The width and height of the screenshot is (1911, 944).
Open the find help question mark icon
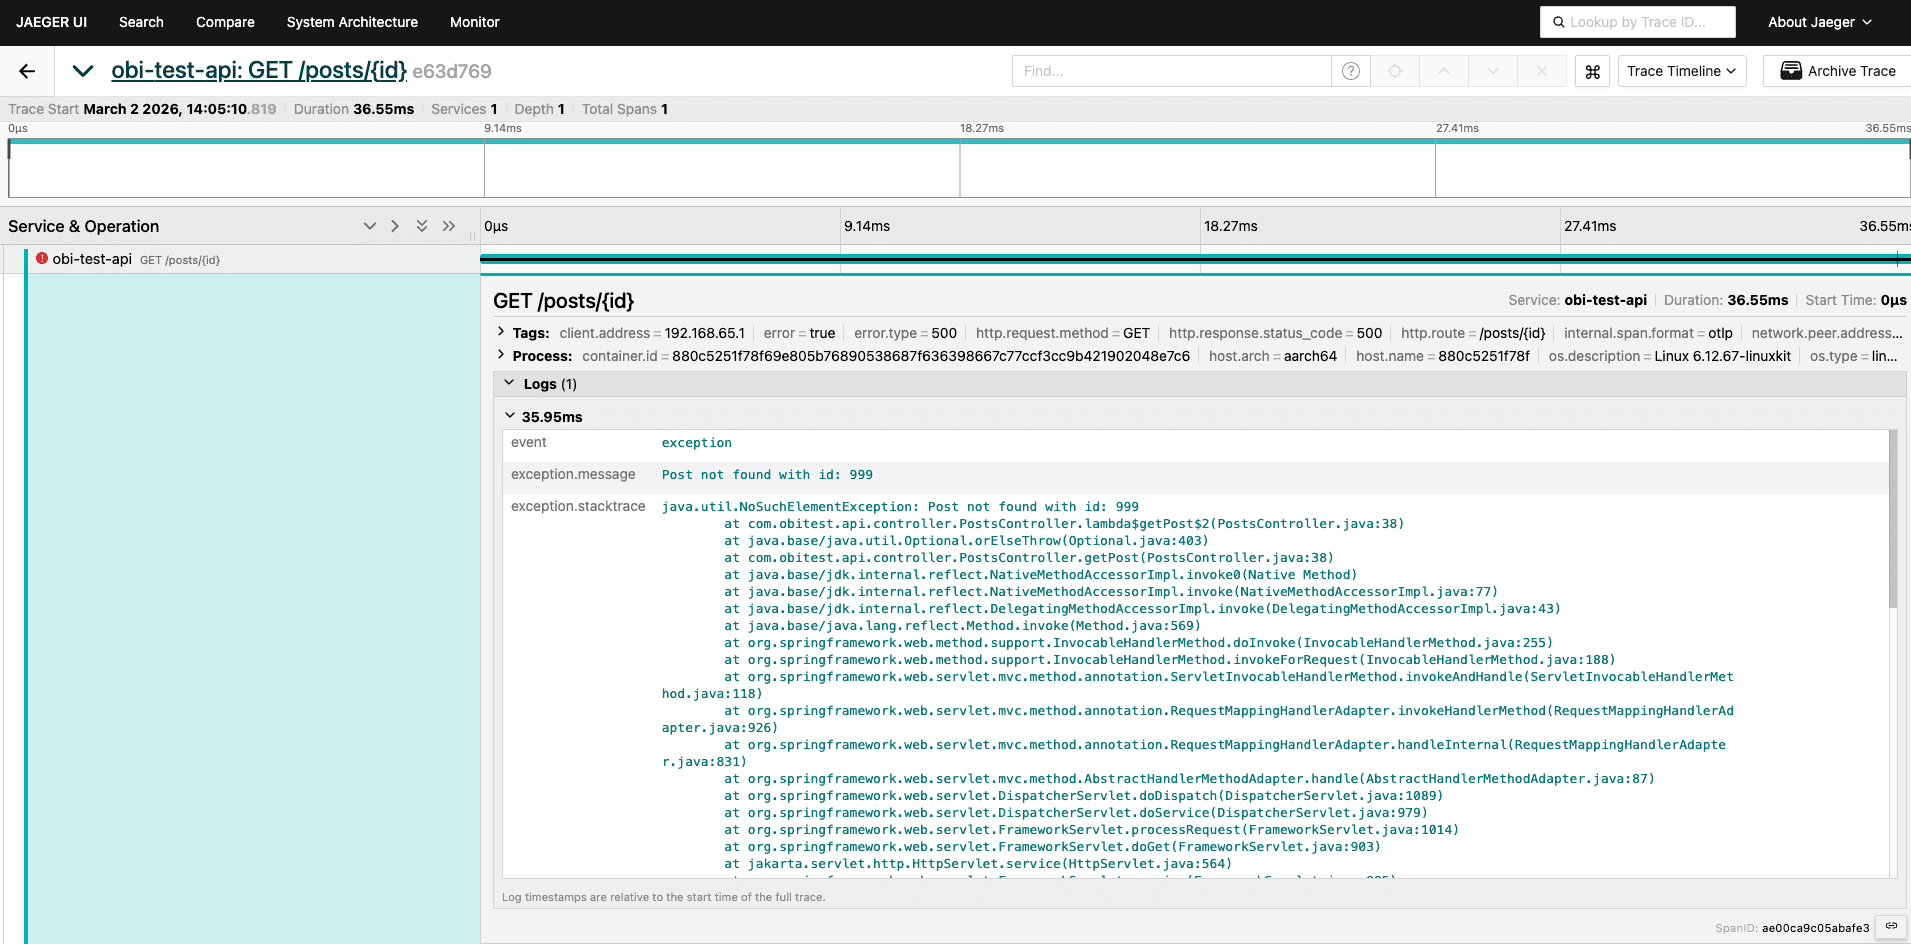1350,71
